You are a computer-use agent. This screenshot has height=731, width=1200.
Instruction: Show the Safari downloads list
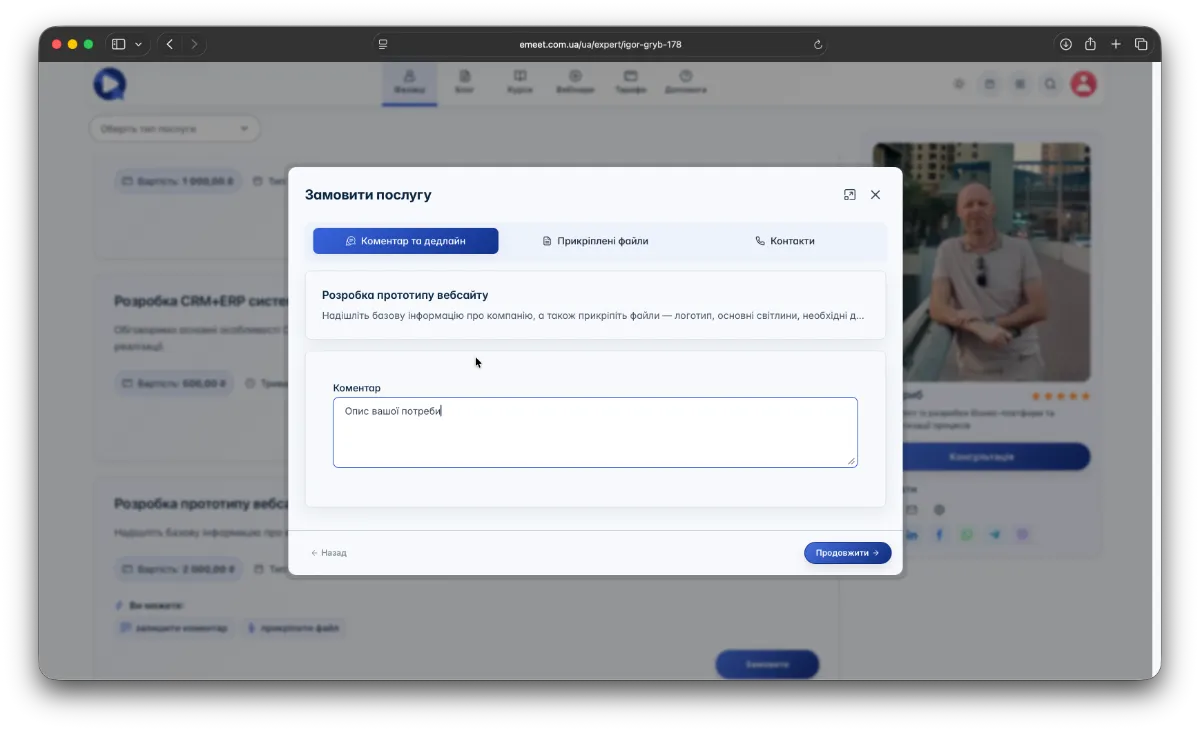pyautogui.click(x=1066, y=44)
